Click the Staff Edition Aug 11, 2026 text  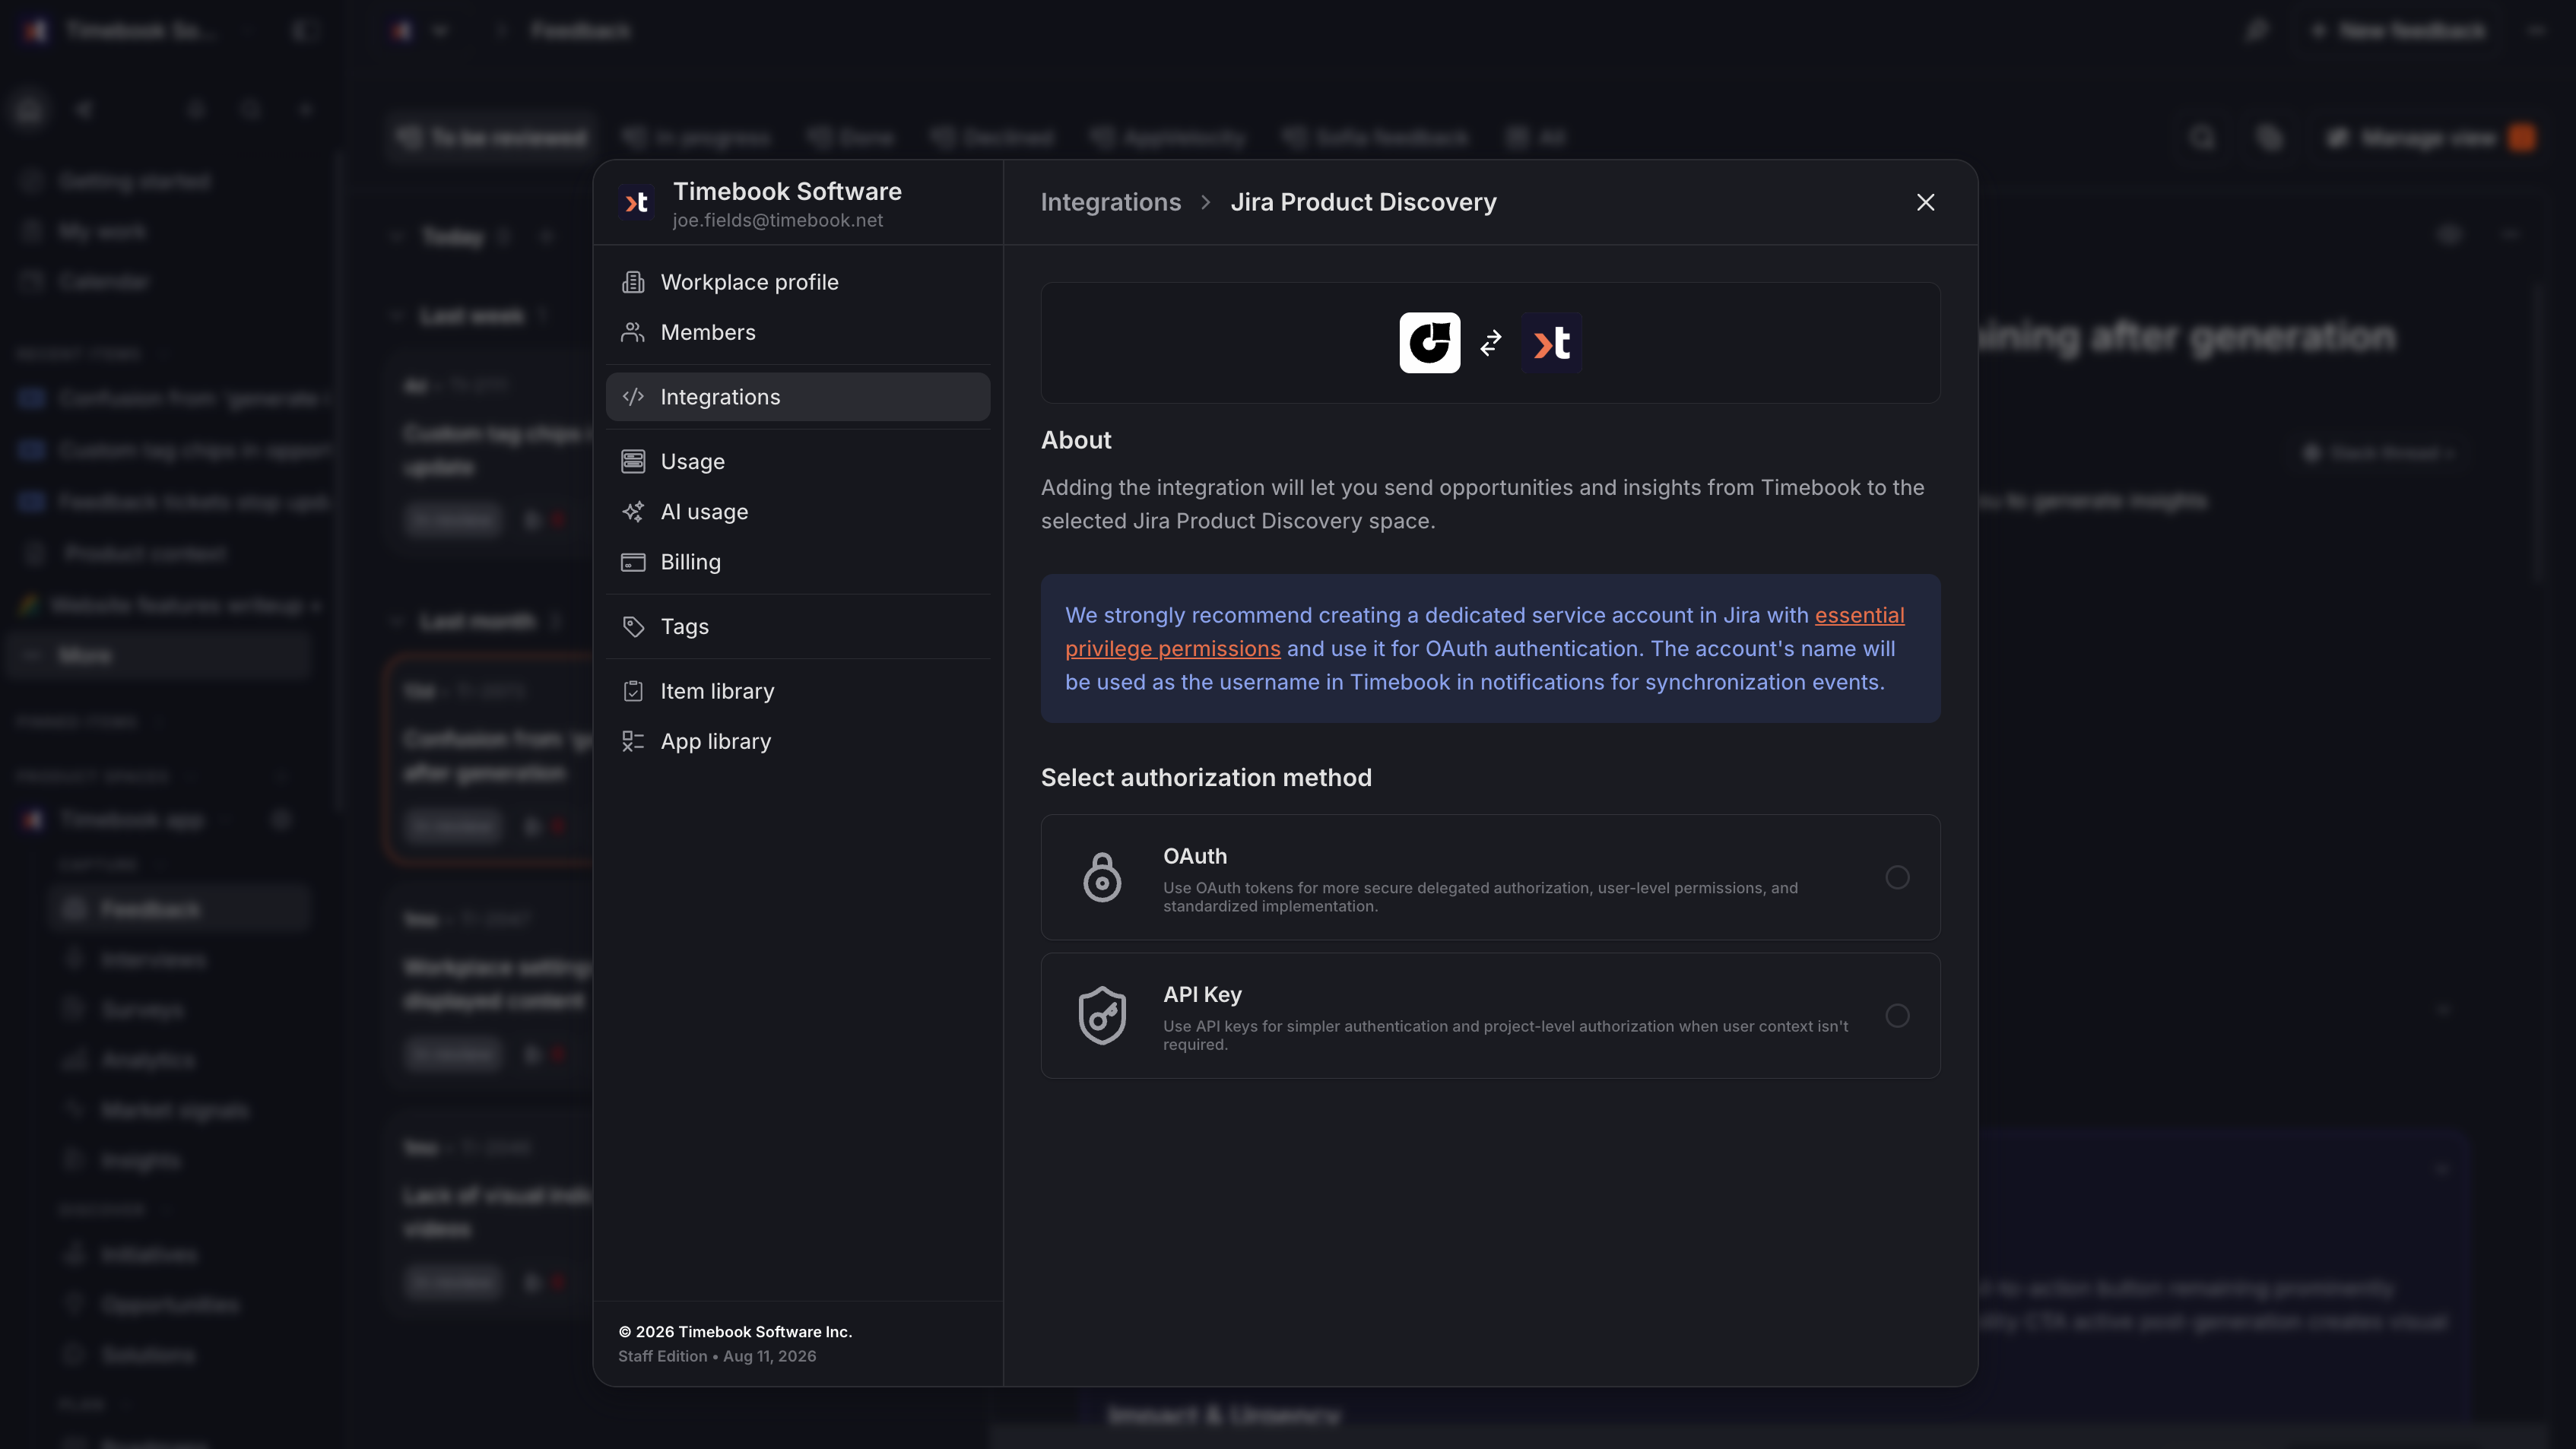[717, 1356]
